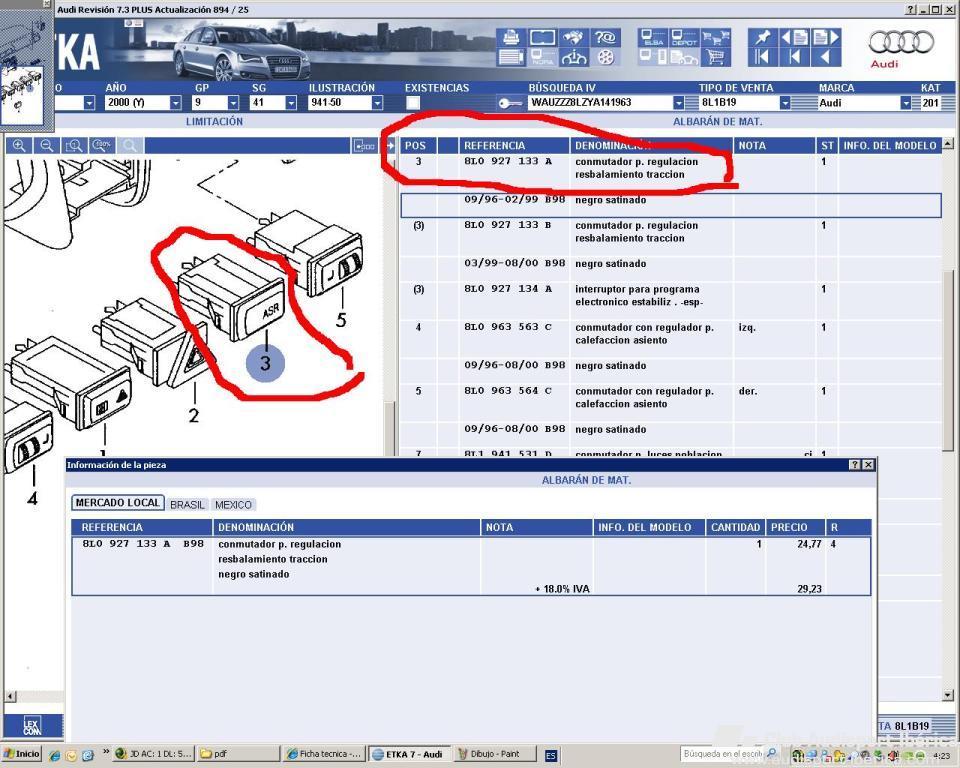Viewport: 960px width, 768px height.
Task: Click the CANTIDAD column header
Action: [735, 527]
